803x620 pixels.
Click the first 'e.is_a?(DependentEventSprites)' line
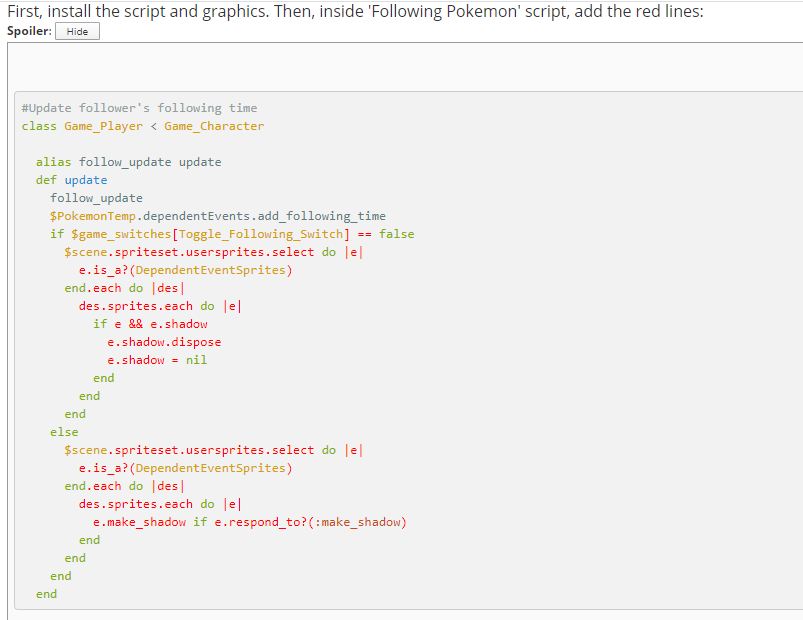coord(185,270)
